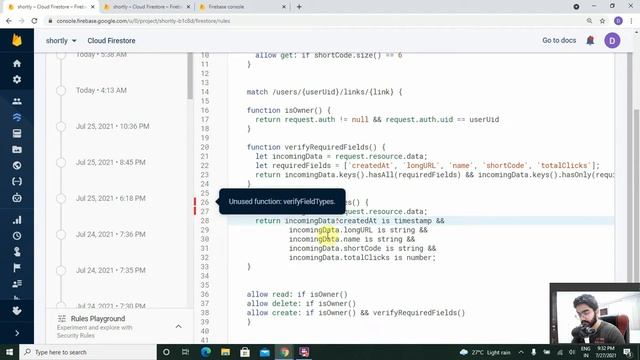Open notifications bell icon
640x360 pixels.
(x=590, y=40)
